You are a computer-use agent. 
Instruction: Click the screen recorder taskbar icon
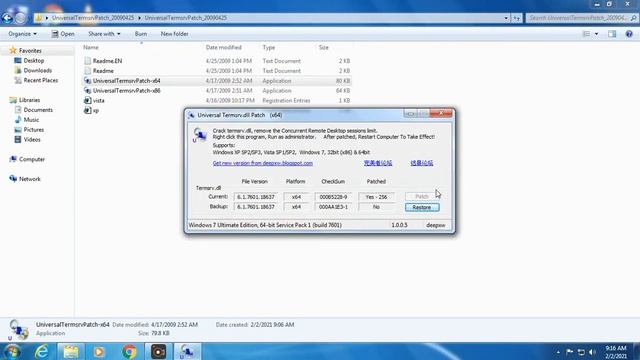pyautogui.click(x=158, y=351)
